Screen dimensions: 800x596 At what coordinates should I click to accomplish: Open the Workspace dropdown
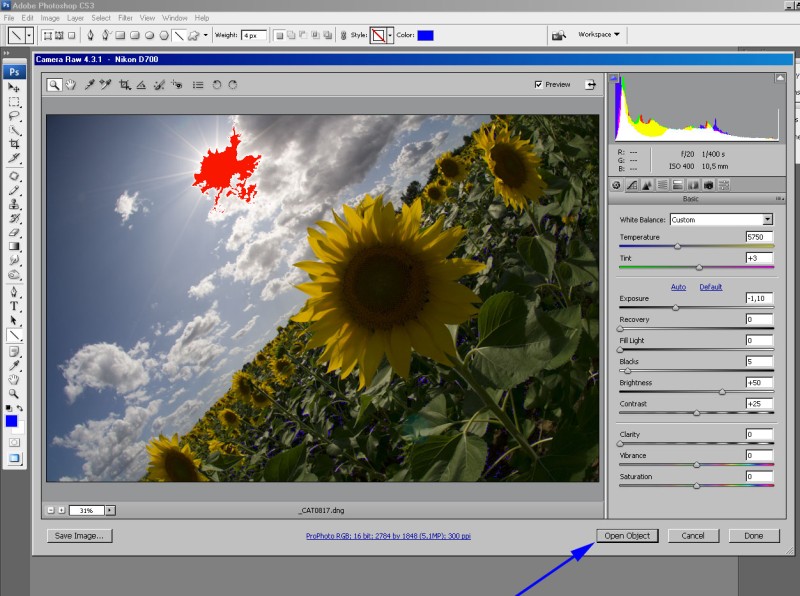click(598, 35)
